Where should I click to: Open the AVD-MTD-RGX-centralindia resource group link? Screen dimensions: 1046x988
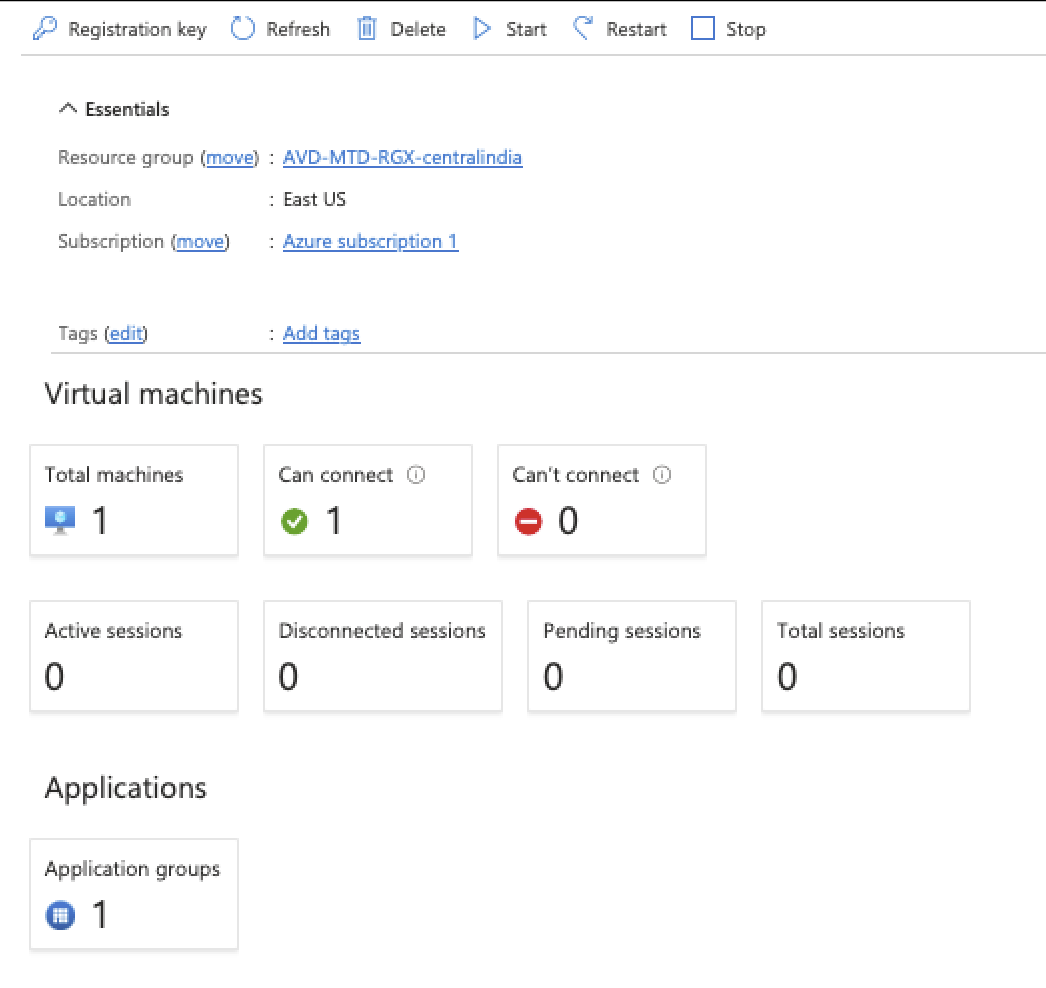402,157
